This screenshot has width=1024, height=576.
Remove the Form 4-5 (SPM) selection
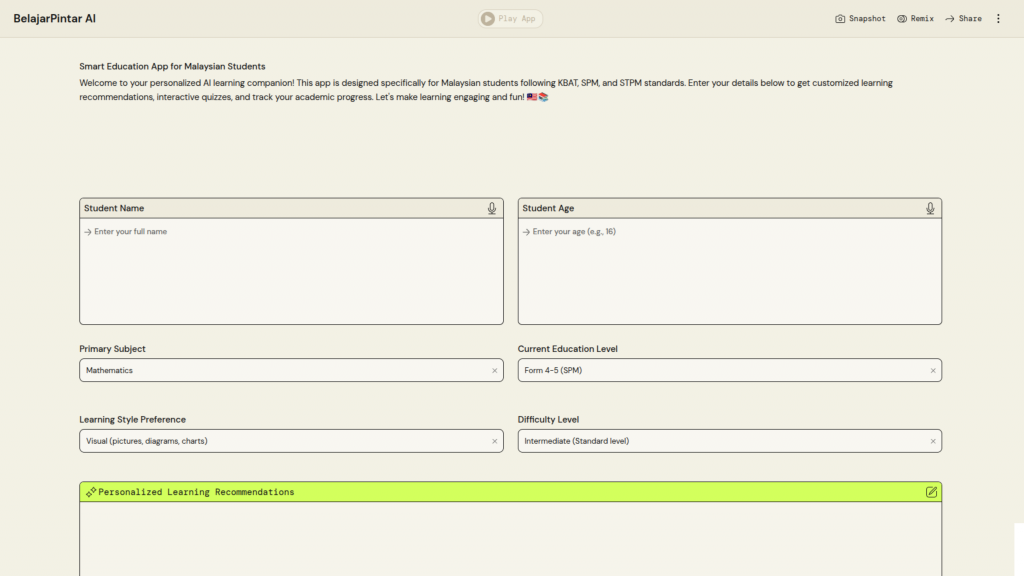pos(933,370)
